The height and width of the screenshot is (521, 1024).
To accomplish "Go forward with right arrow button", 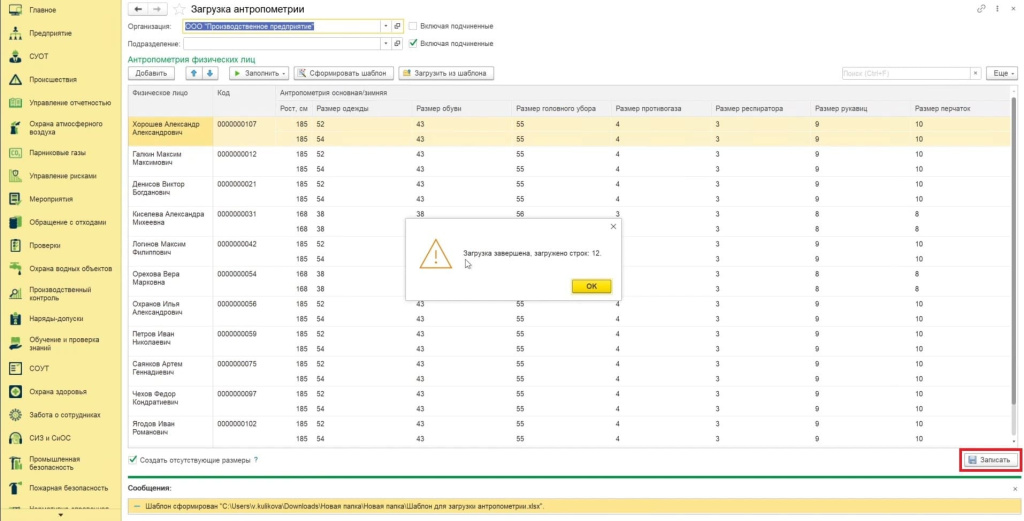I will [x=155, y=9].
